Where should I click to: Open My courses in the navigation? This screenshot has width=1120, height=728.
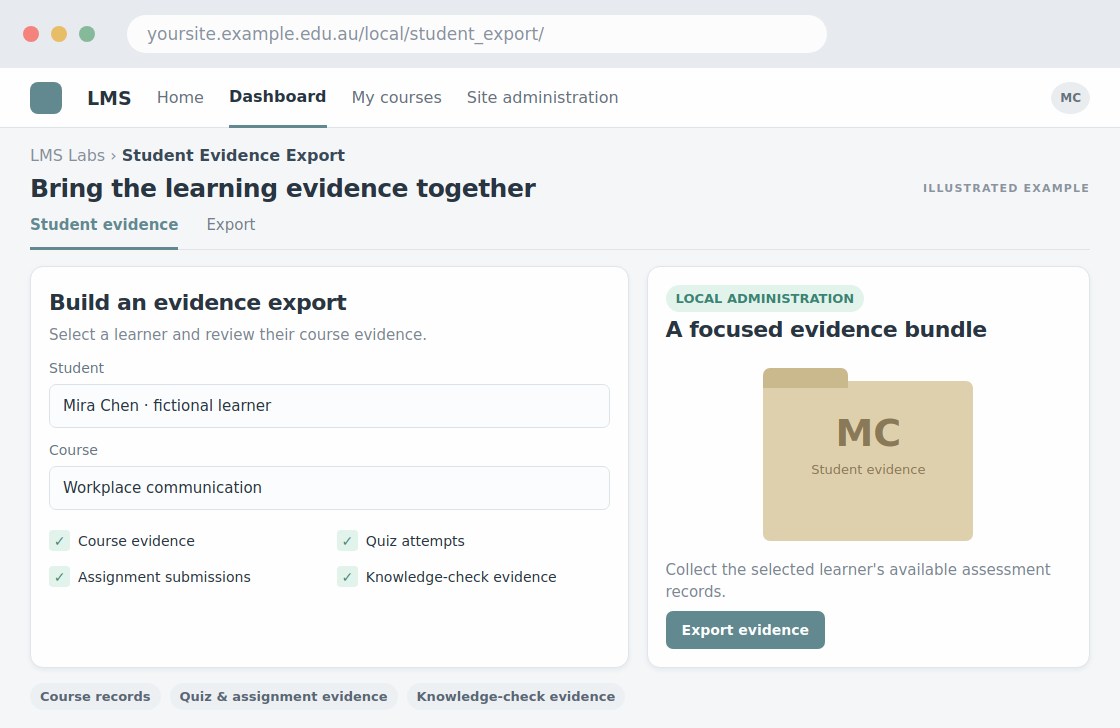click(396, 97)
